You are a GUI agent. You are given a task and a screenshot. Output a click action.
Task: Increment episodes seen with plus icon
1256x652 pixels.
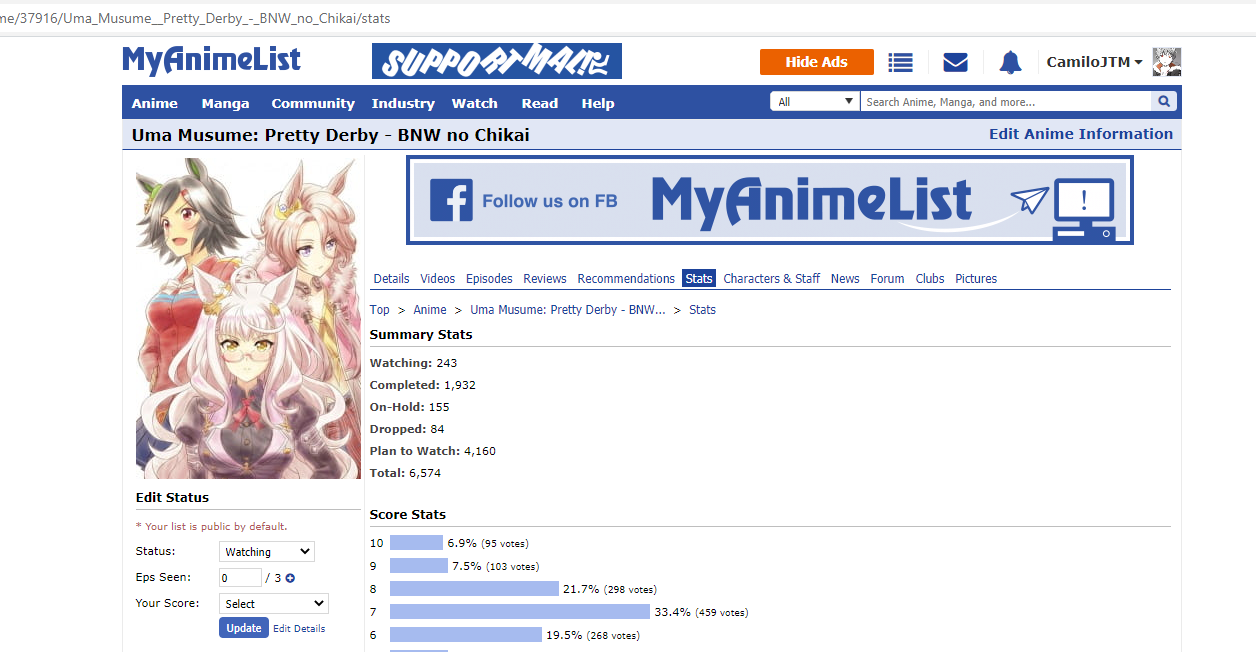pyautogui.click(x=290, y=578)
